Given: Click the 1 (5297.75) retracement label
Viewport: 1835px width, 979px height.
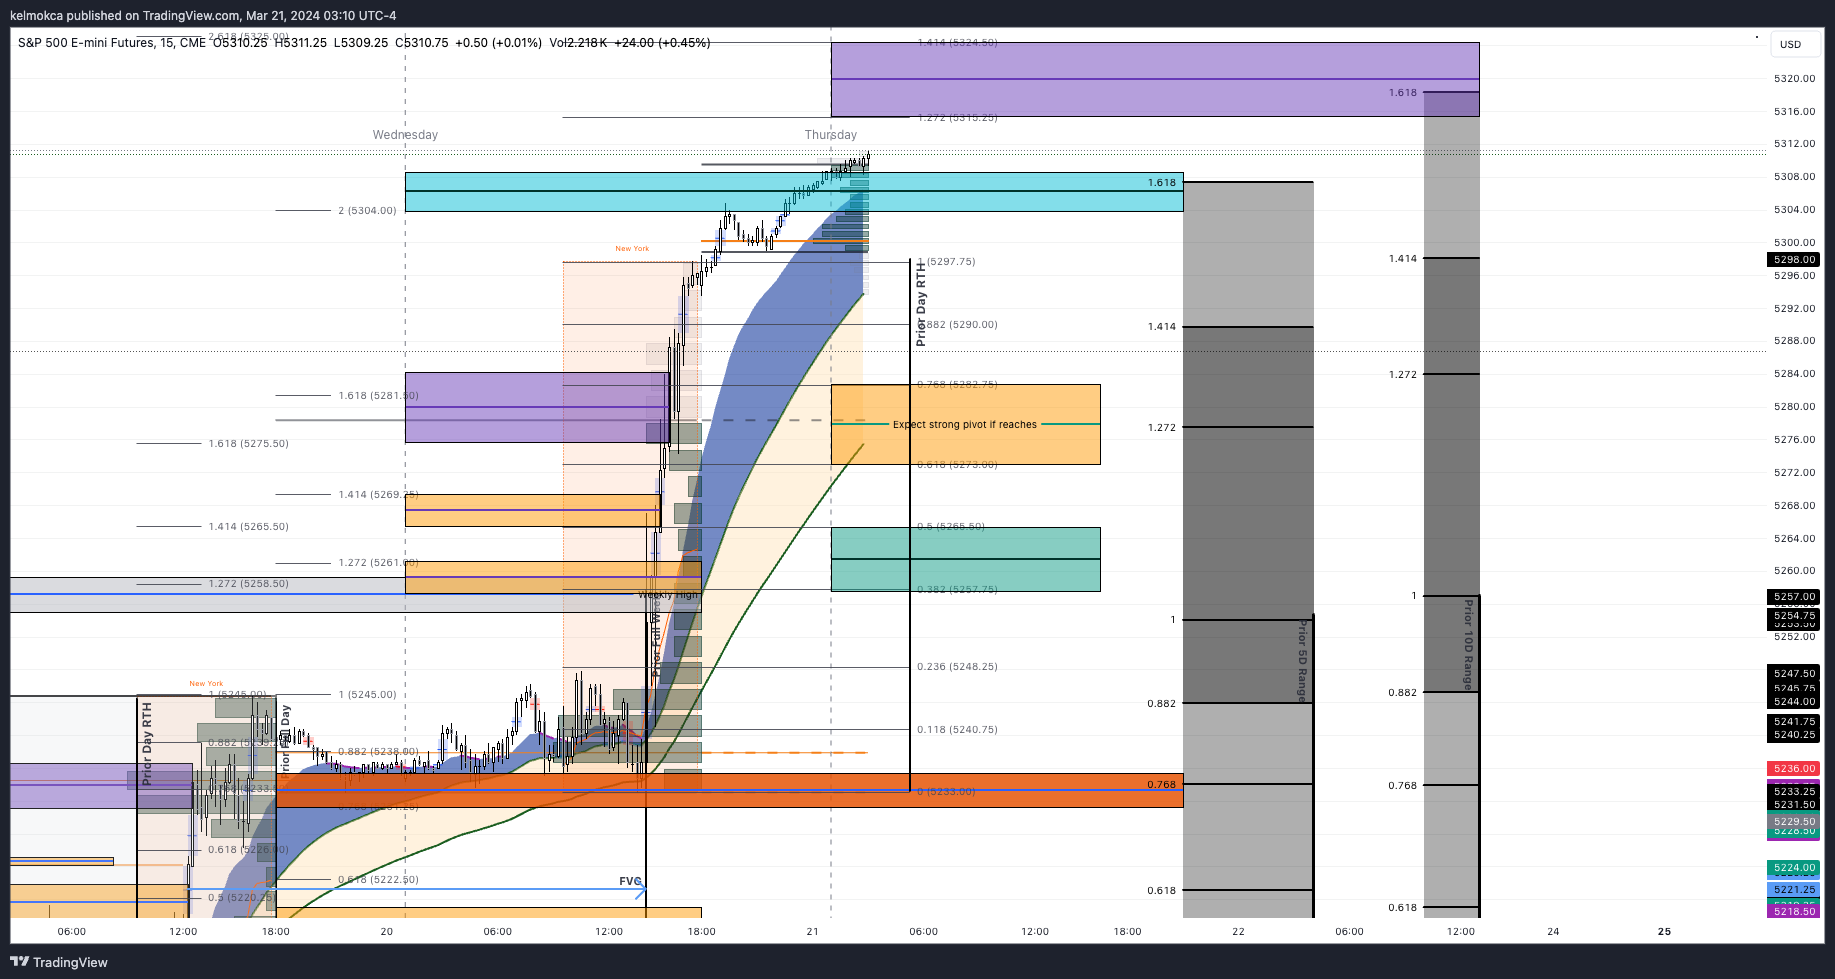Looking at the screenshot, I should [946, 262].
